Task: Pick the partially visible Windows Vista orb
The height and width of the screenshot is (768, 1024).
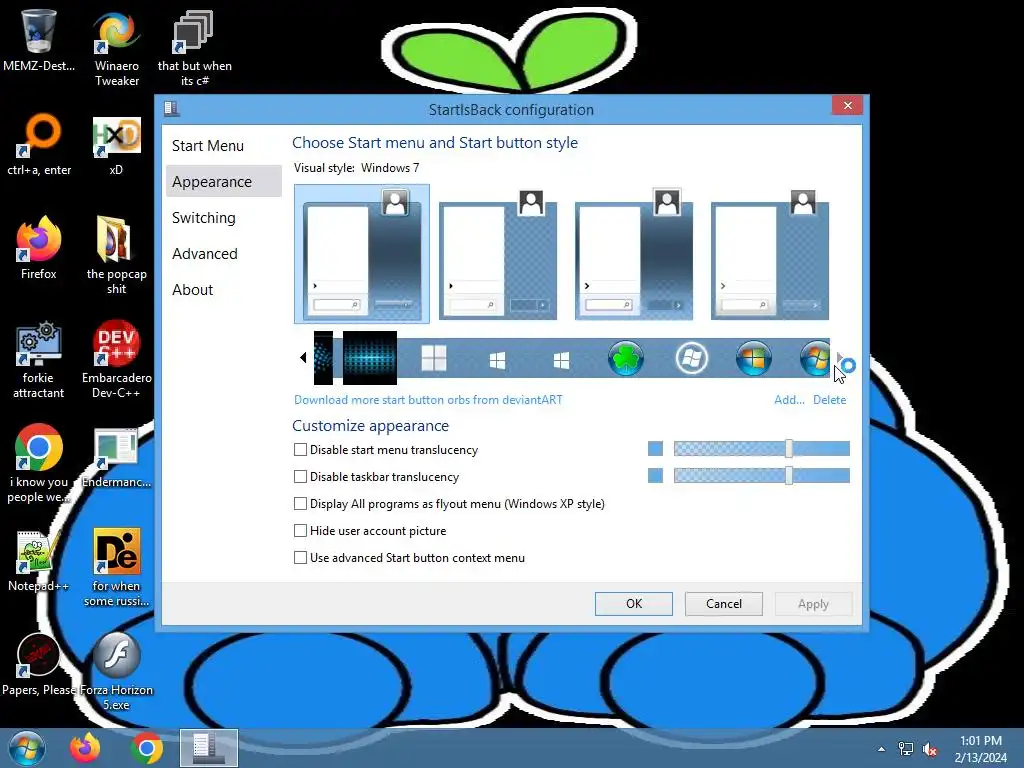Action: click(x=814, y=359)
